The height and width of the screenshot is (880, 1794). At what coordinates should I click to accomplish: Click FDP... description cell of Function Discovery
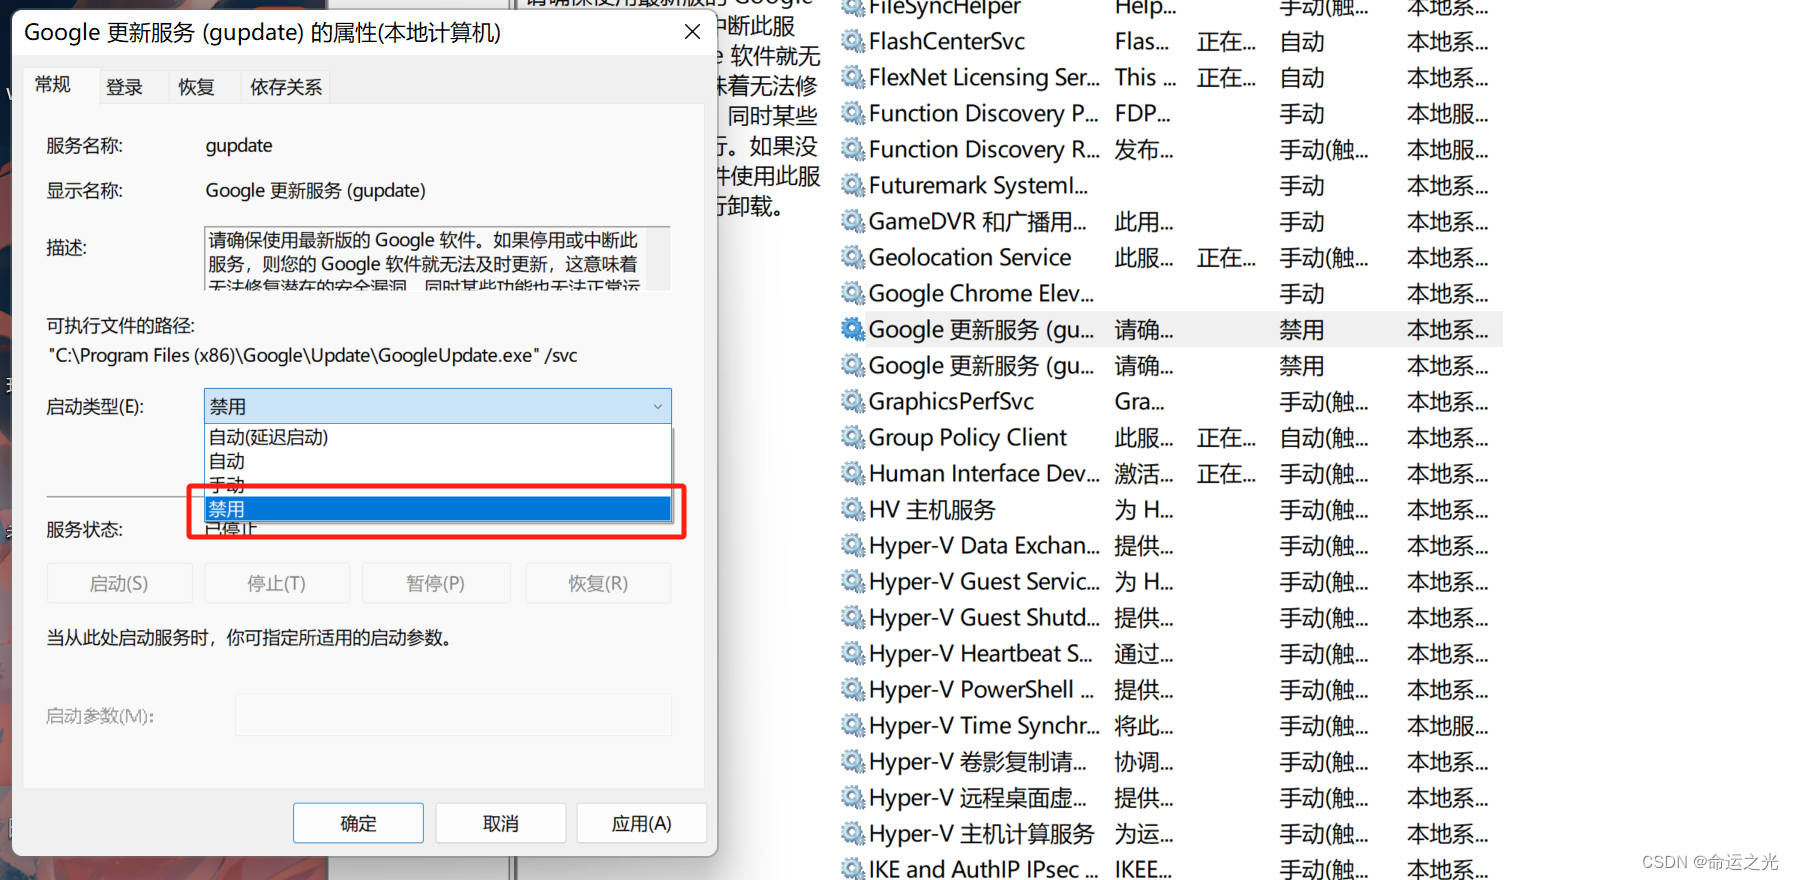(x=1143, y=114)
